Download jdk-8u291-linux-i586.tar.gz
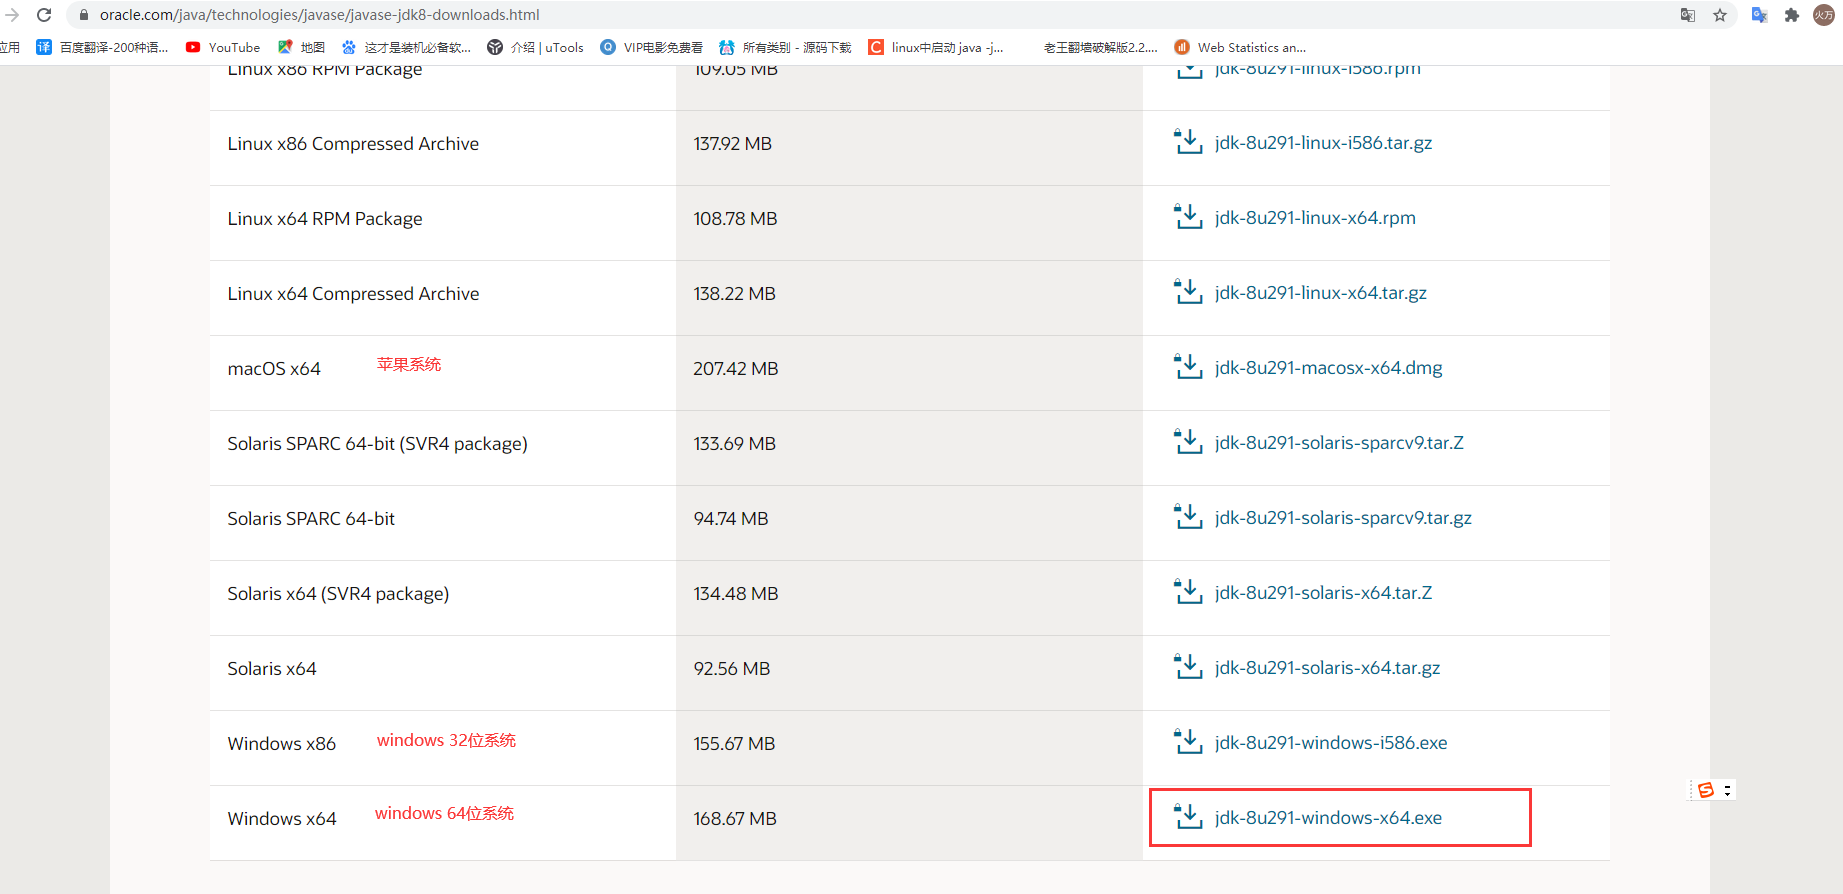The image size is (1843, 894). 1323,143
